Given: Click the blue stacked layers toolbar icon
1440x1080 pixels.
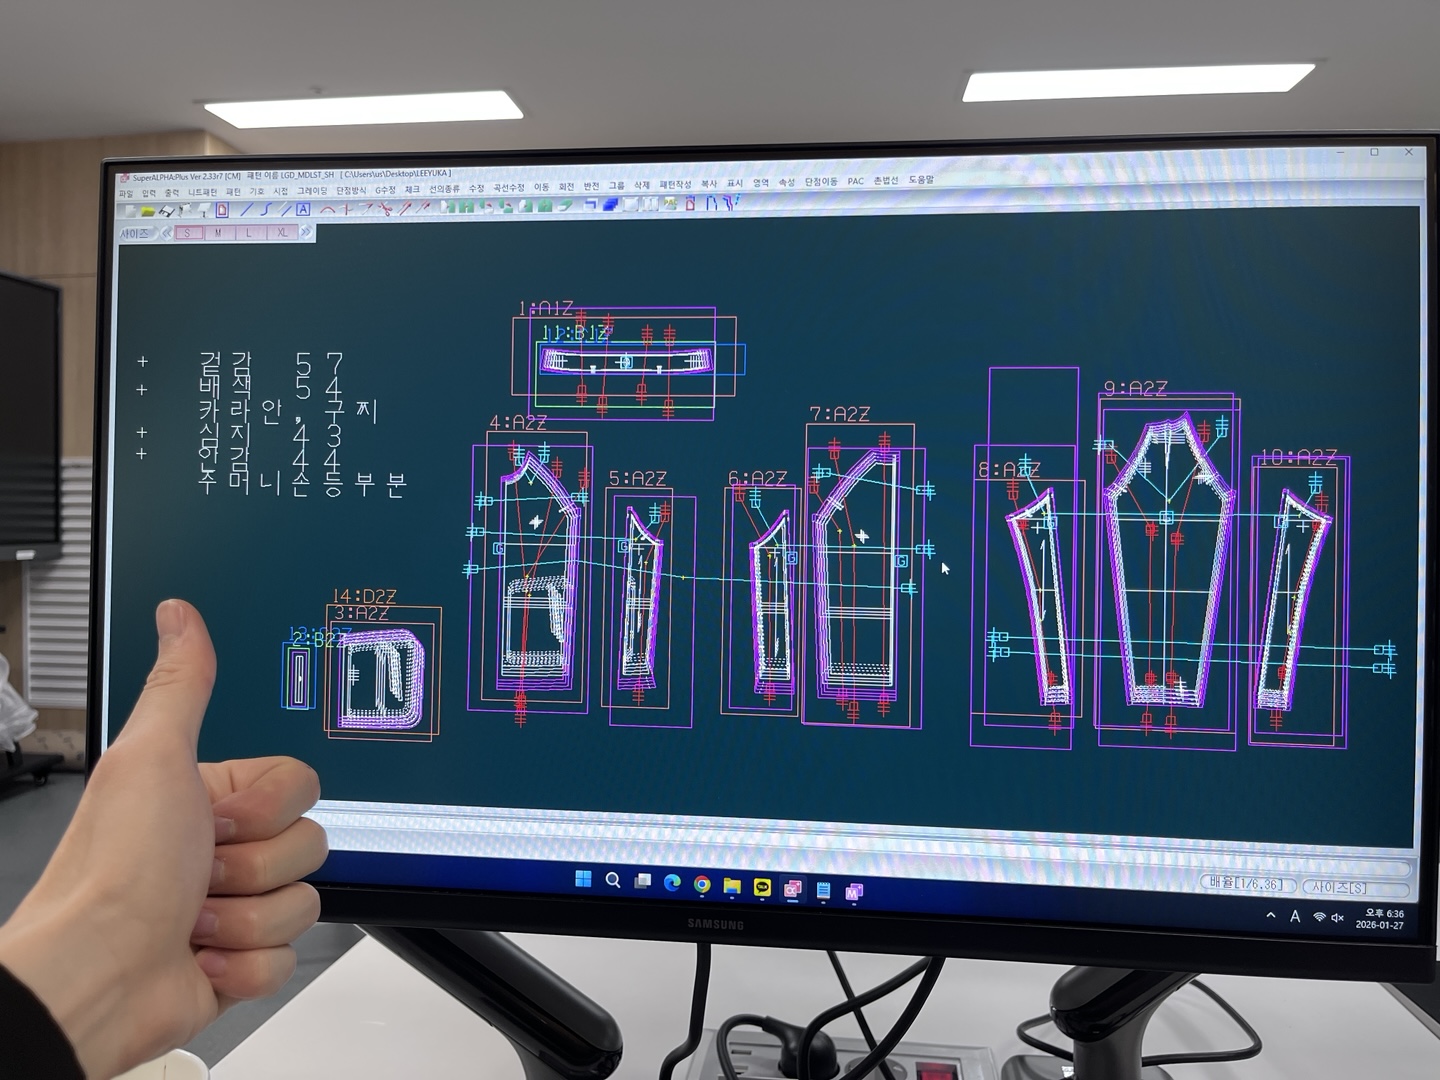Looking at the screenshot, I should point(609,205).
